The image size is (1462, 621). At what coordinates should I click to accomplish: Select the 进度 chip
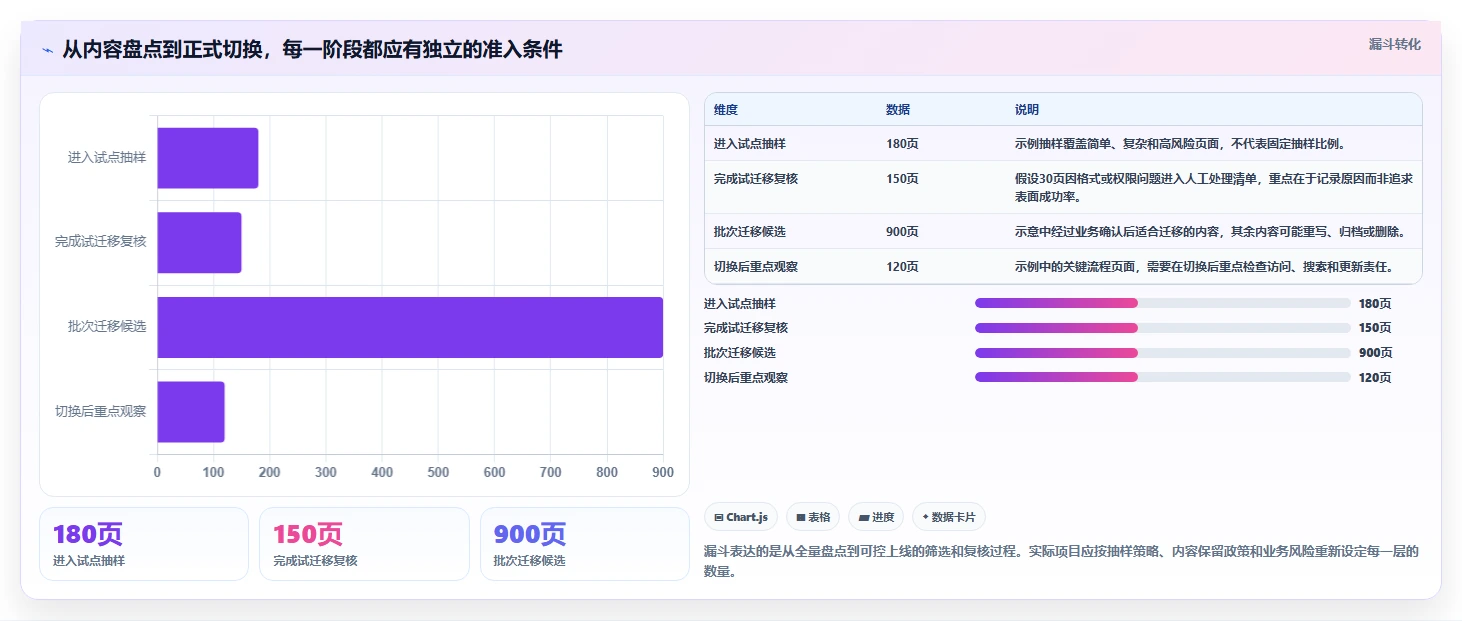click(876, 517)
